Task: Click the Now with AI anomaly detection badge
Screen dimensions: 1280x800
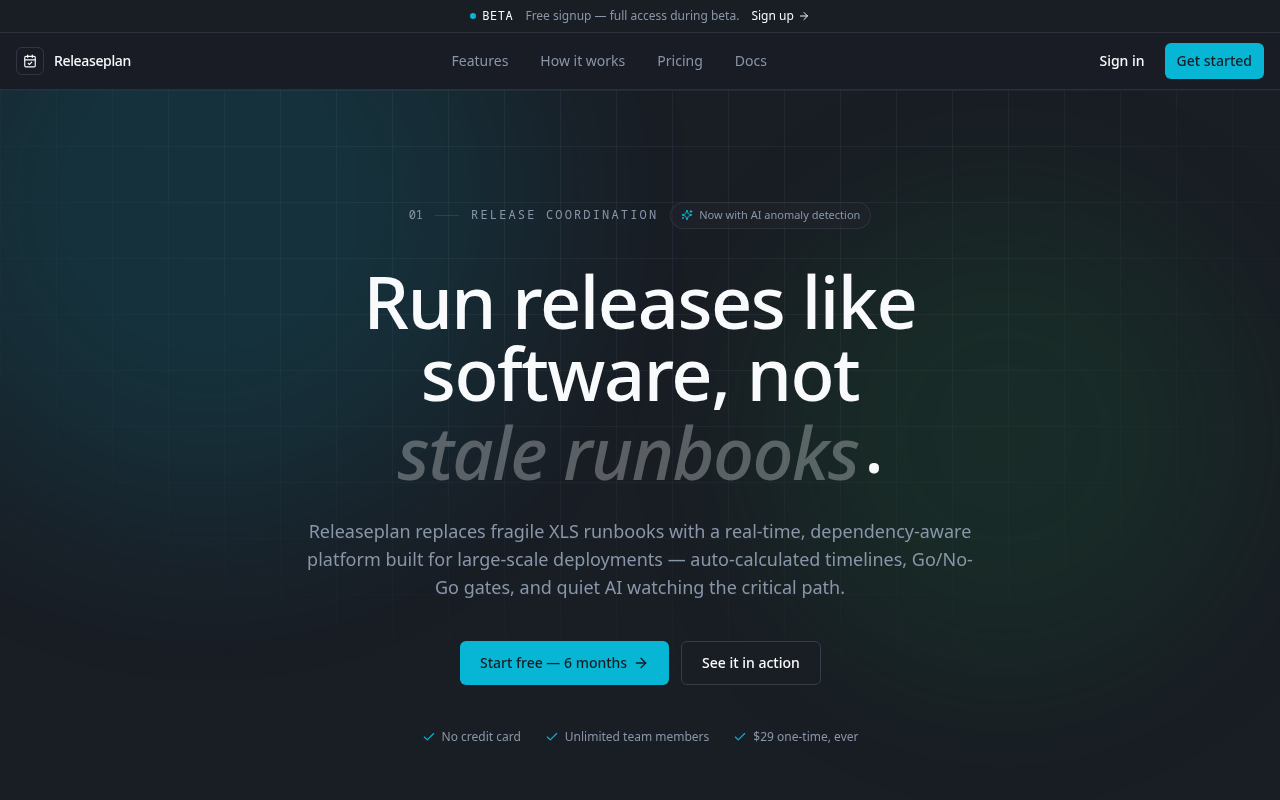Action: pos(770,215)
